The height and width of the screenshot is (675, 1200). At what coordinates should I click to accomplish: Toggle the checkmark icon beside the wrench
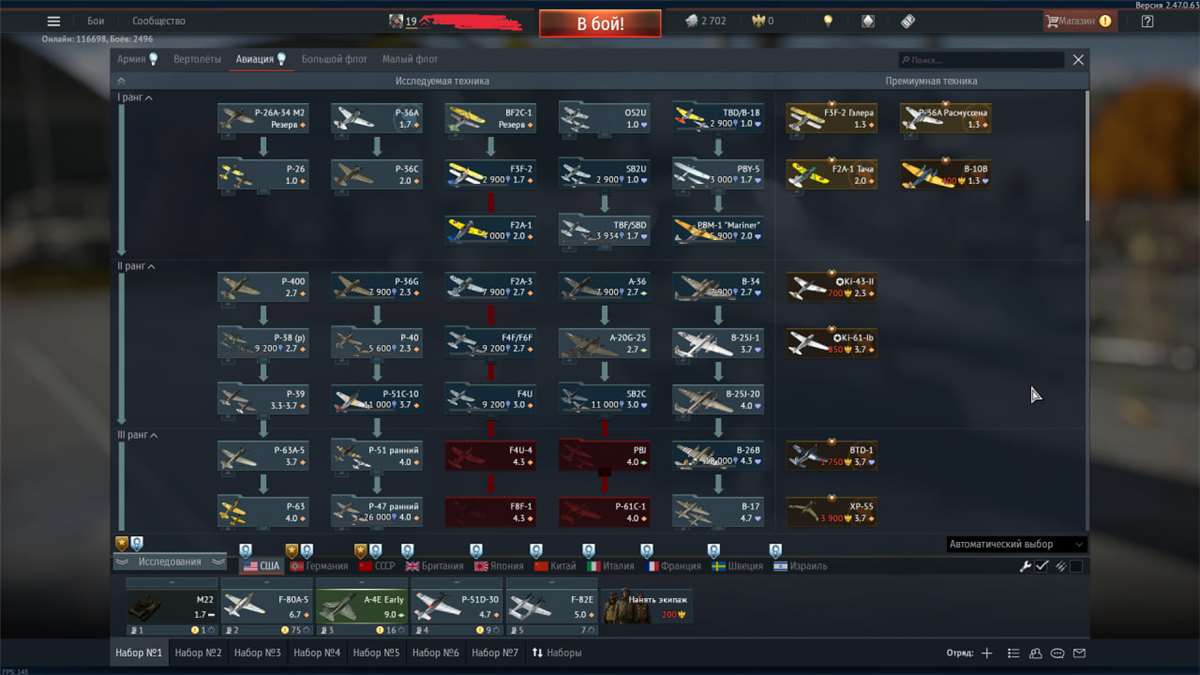coord(1042,566)
